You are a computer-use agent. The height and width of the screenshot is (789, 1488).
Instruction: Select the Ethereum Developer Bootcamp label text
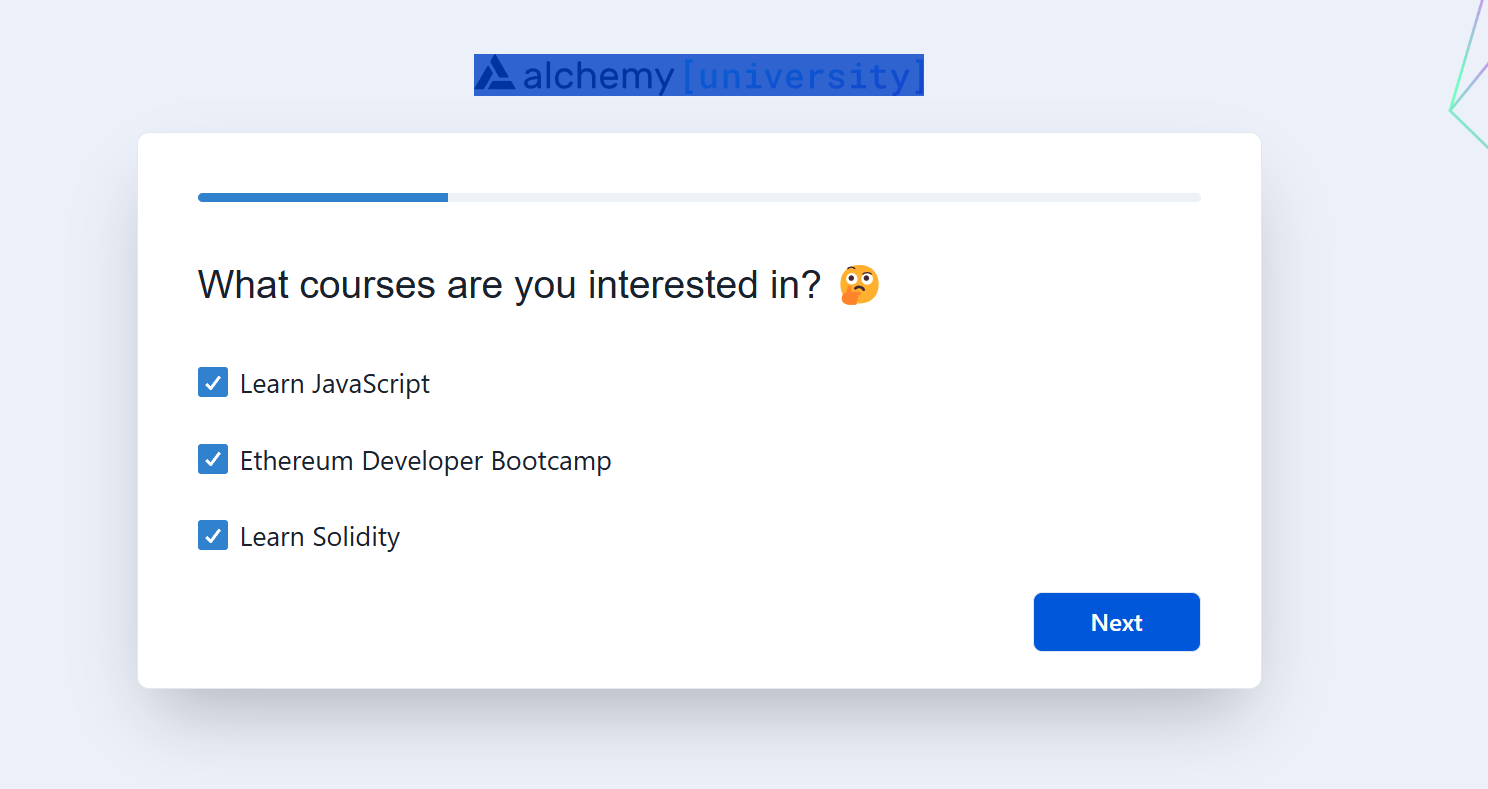tap(425, 461)
